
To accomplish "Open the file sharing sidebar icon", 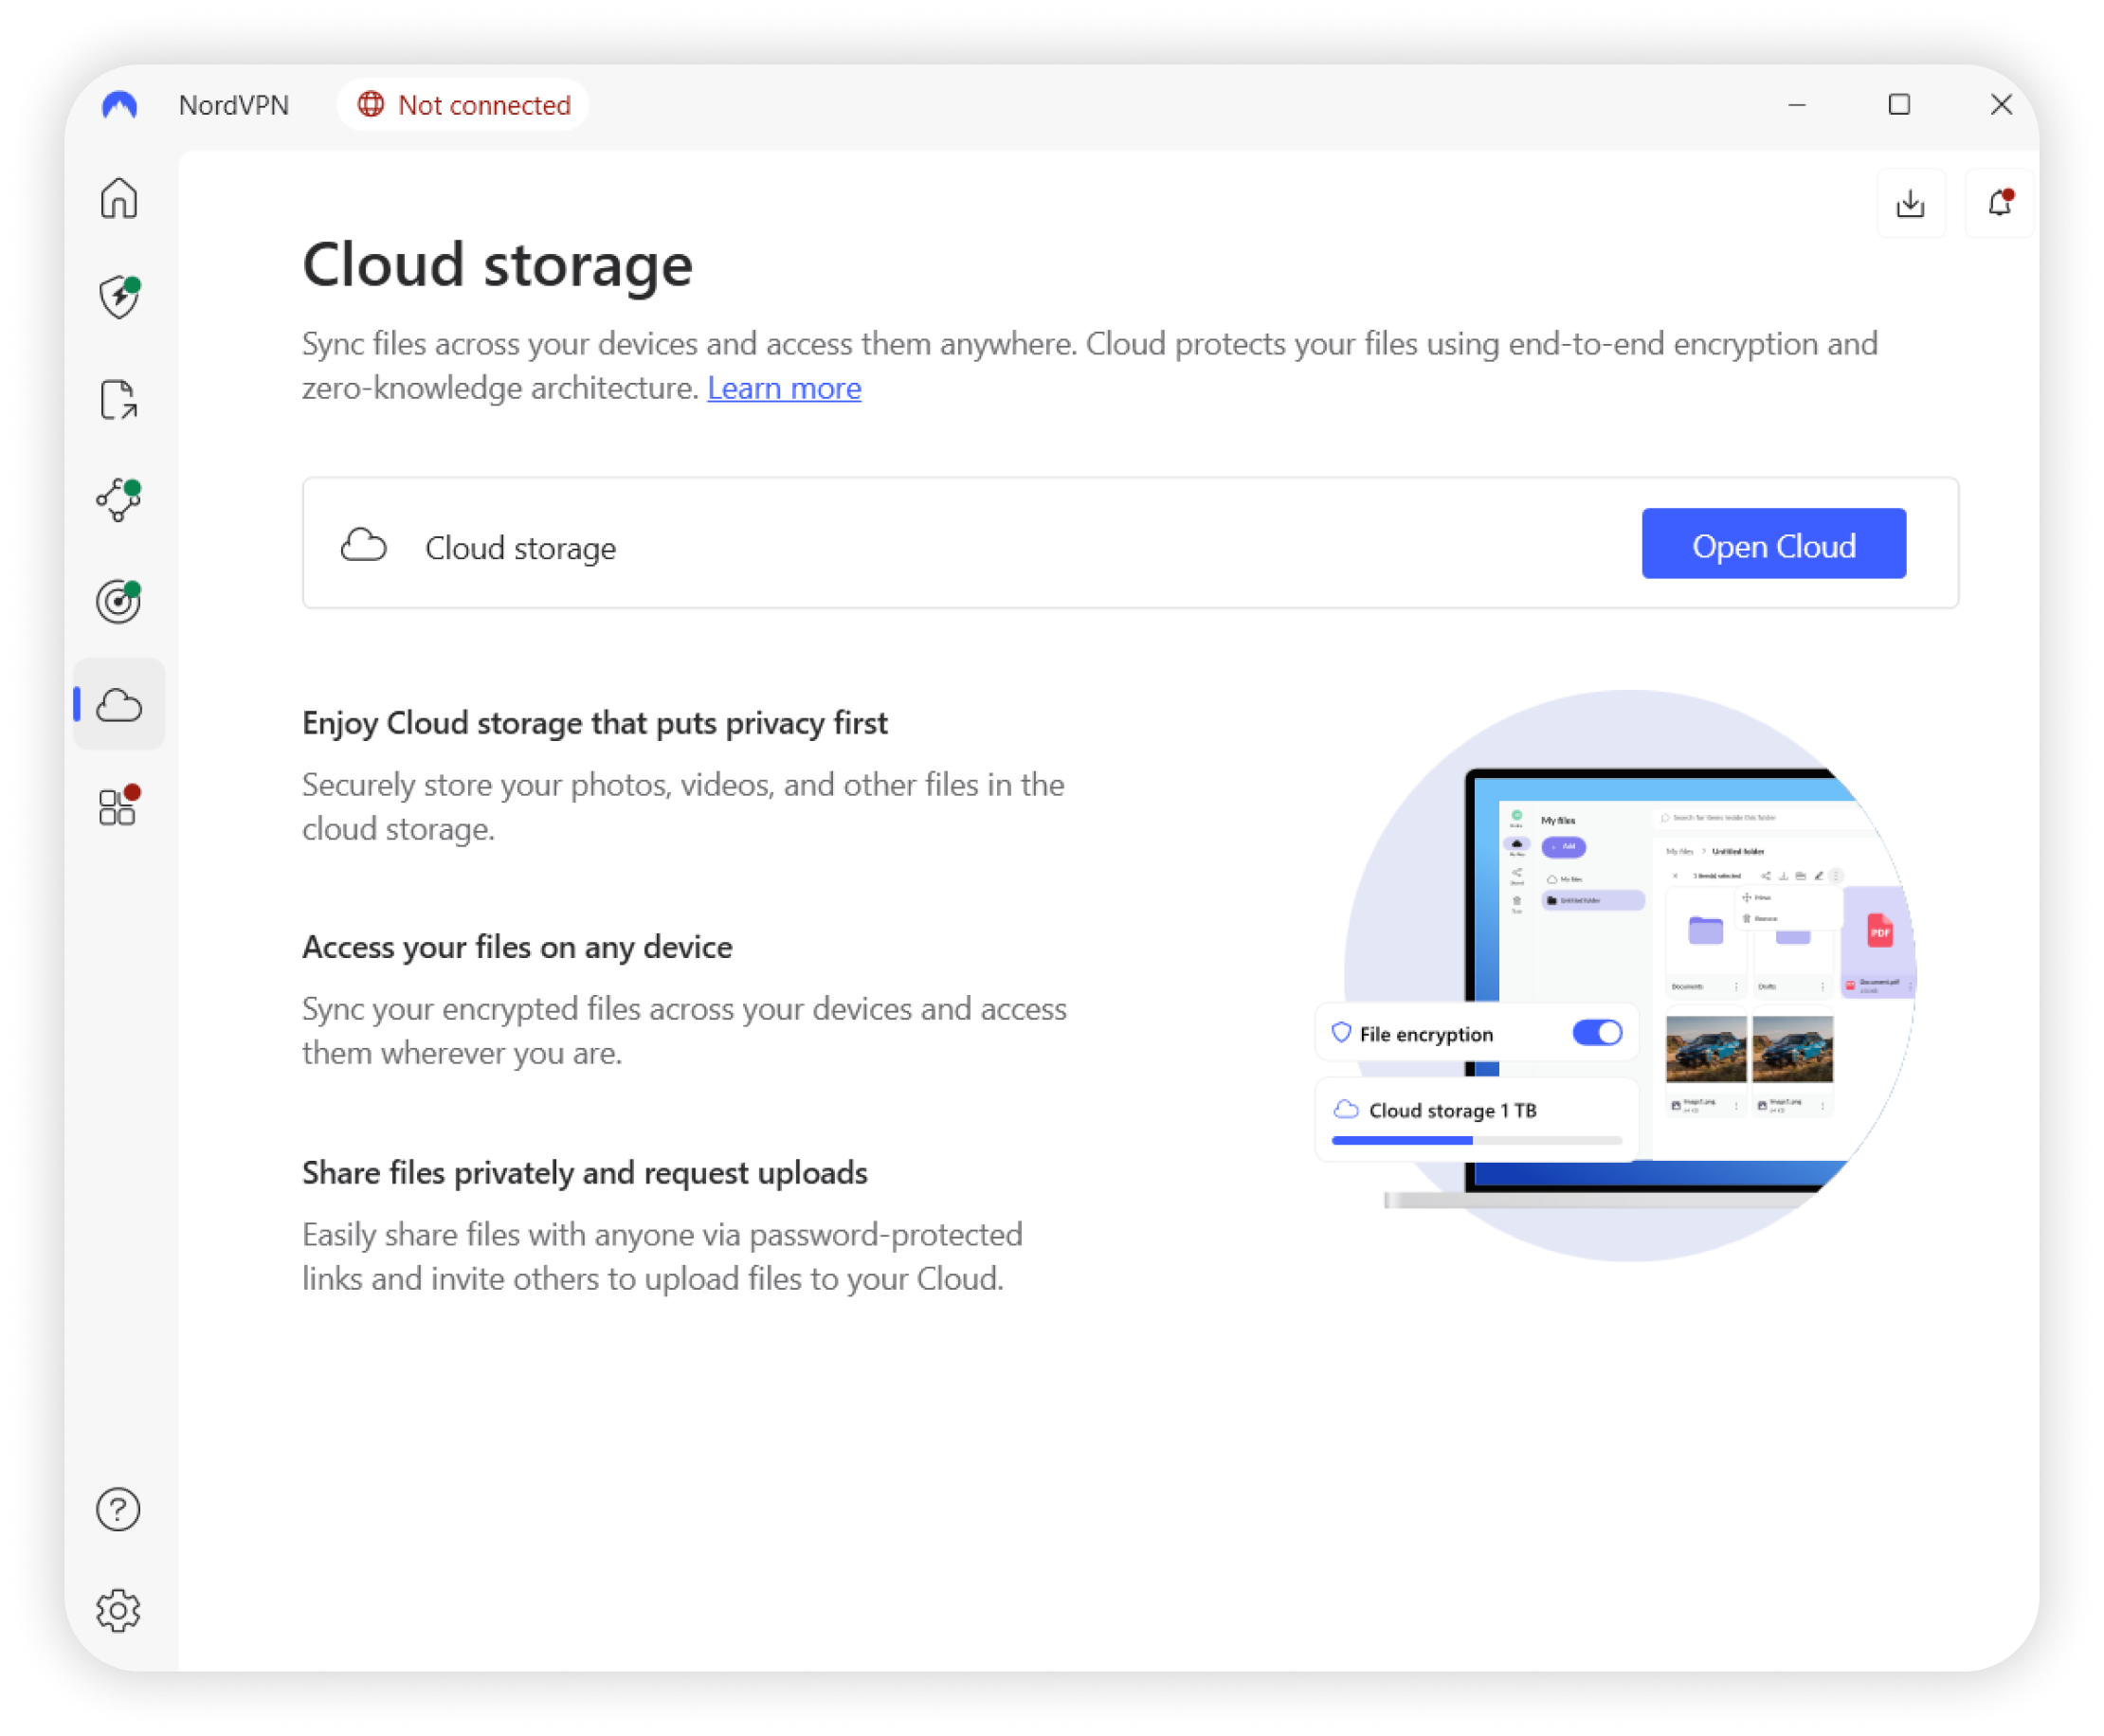I will click(x=118, y=400).
